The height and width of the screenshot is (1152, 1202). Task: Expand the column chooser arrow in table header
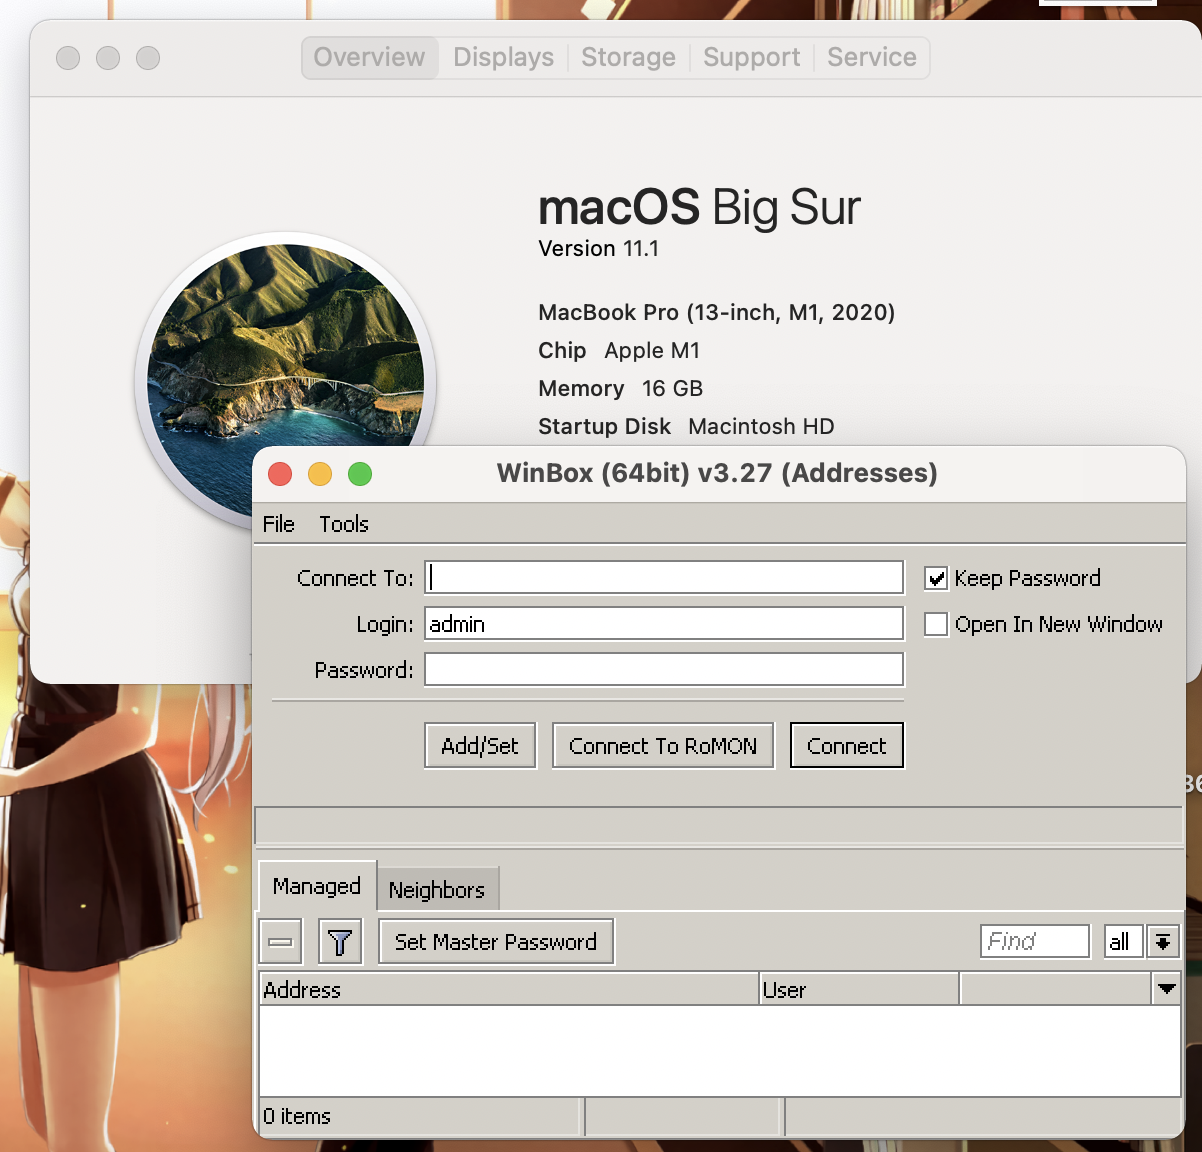coord(1166,989)
